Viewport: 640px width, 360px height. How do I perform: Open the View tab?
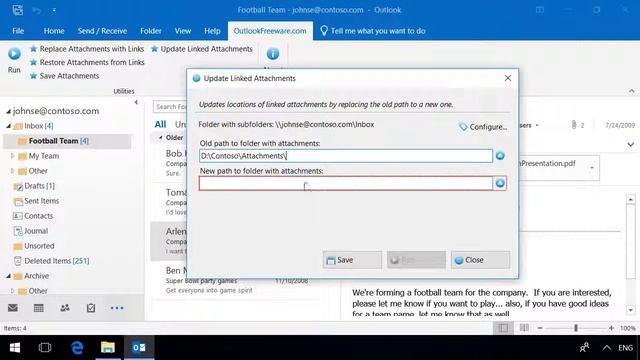pos(182,31)
